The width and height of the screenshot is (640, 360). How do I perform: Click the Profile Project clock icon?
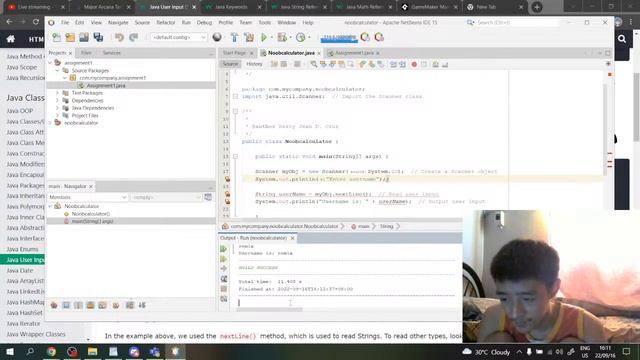[300, 38]
